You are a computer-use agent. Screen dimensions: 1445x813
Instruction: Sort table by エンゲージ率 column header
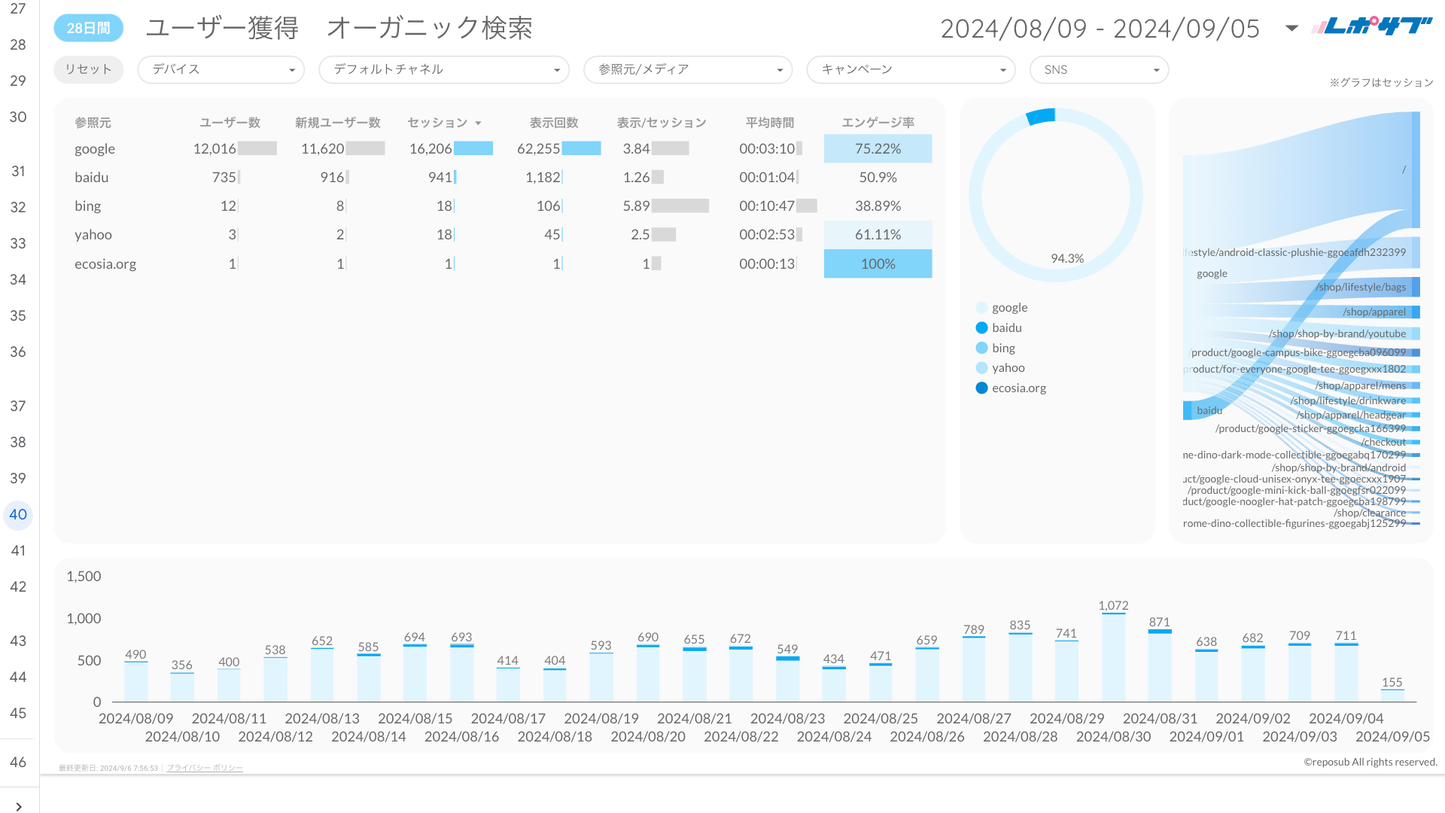coord(877,123)
